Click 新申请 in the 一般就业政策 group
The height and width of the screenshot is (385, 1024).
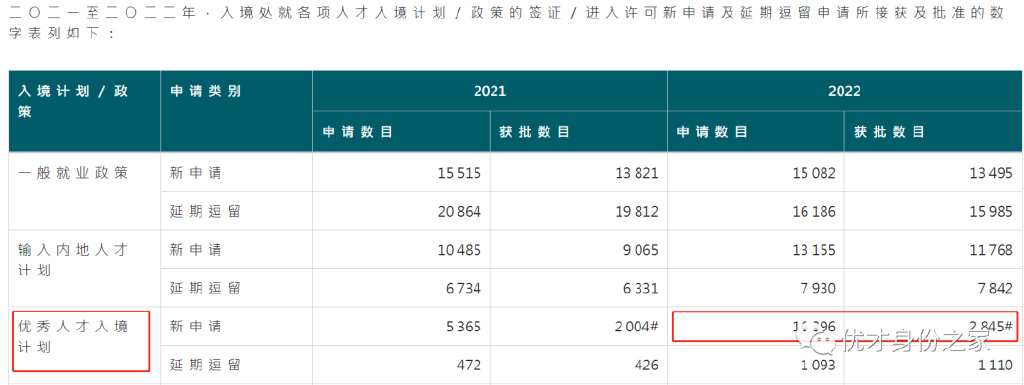[196, 173]
